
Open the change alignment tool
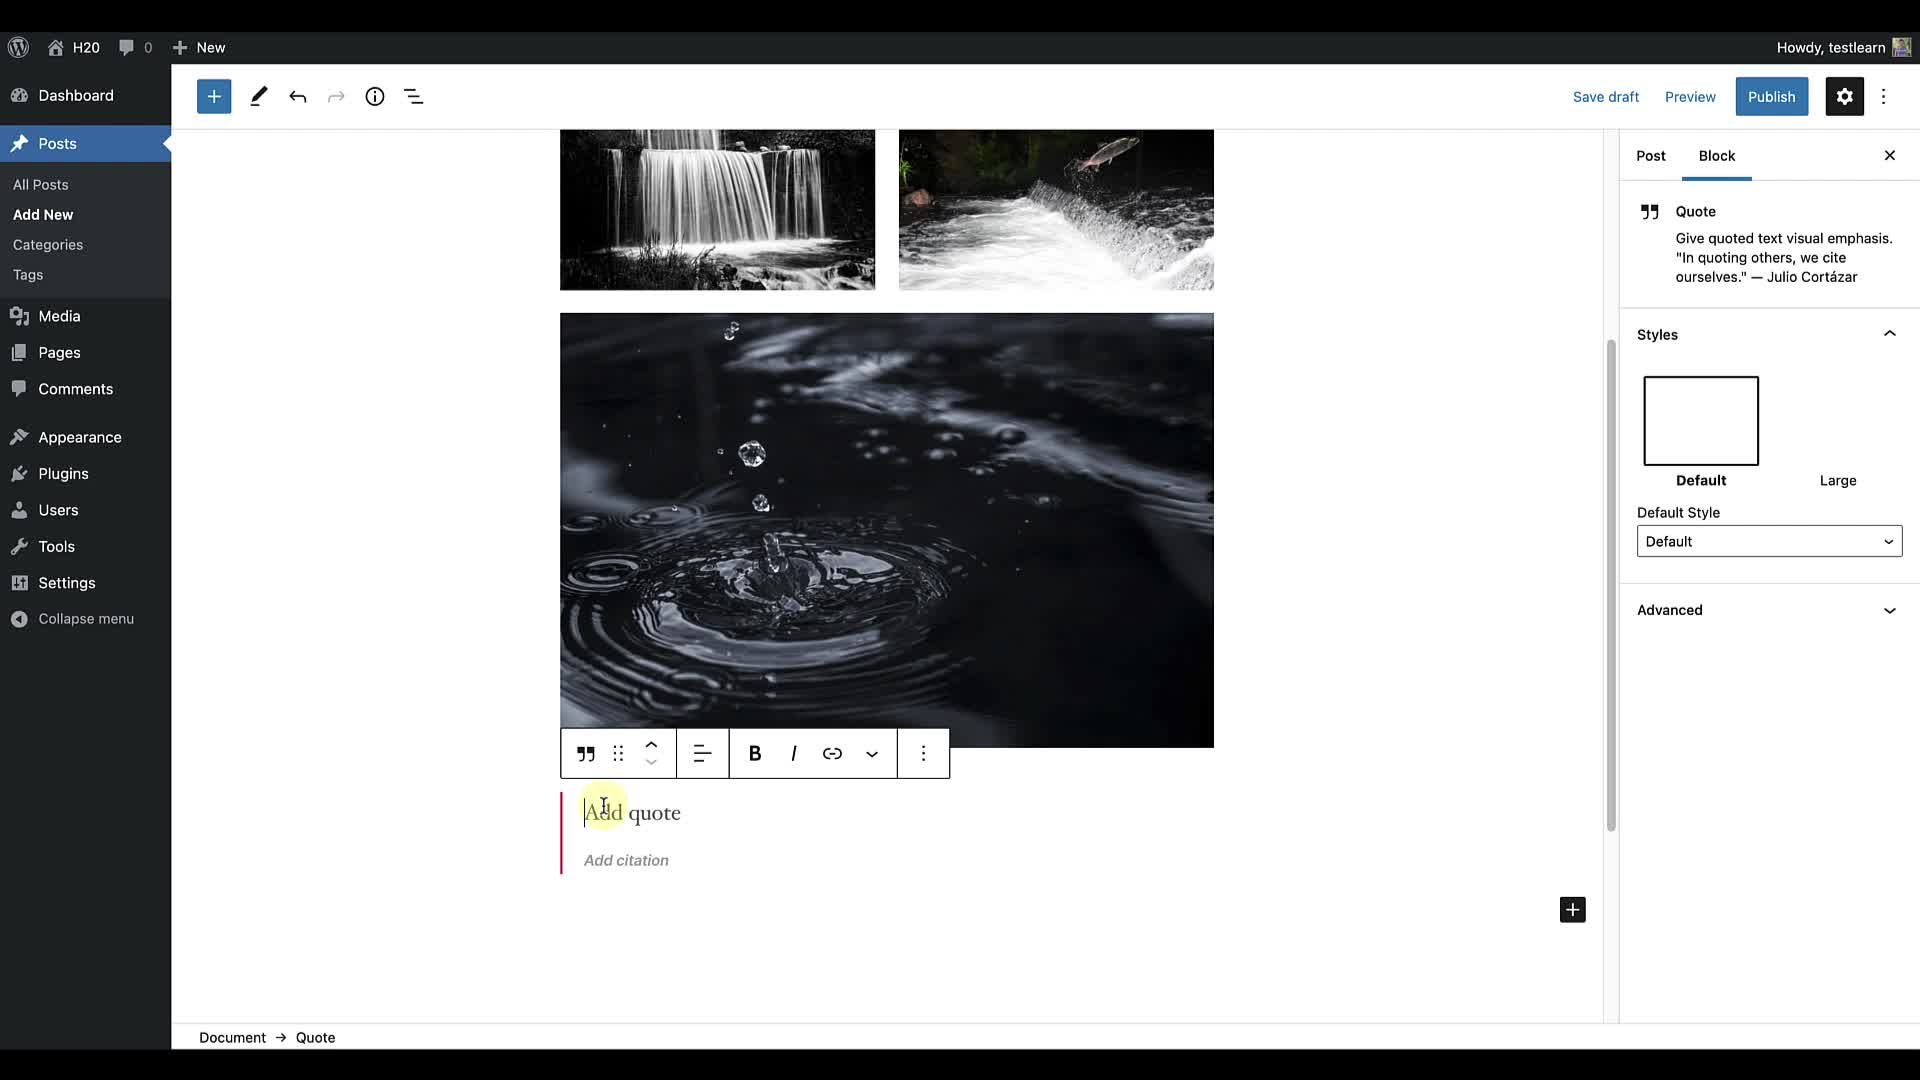tap(702, 754)
